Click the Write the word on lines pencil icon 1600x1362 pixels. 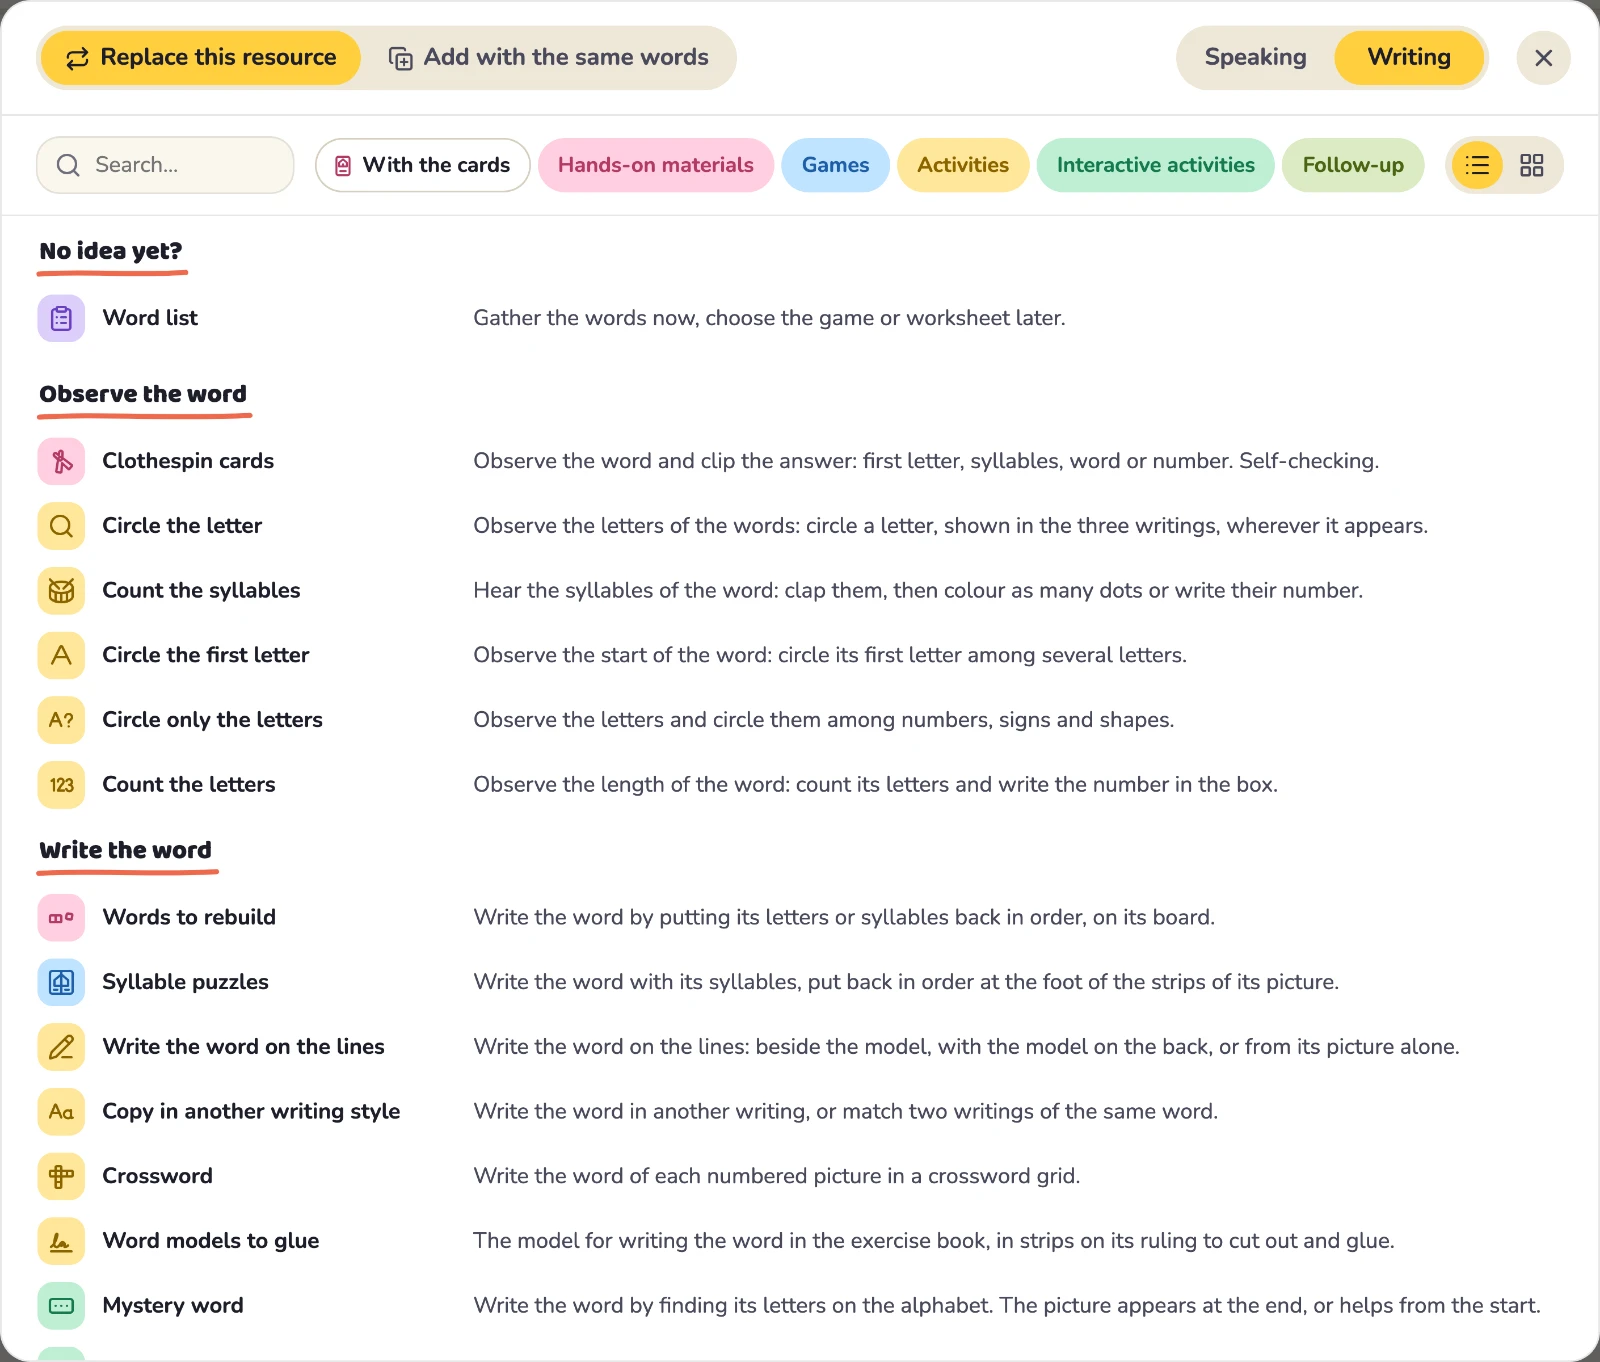61,1047
